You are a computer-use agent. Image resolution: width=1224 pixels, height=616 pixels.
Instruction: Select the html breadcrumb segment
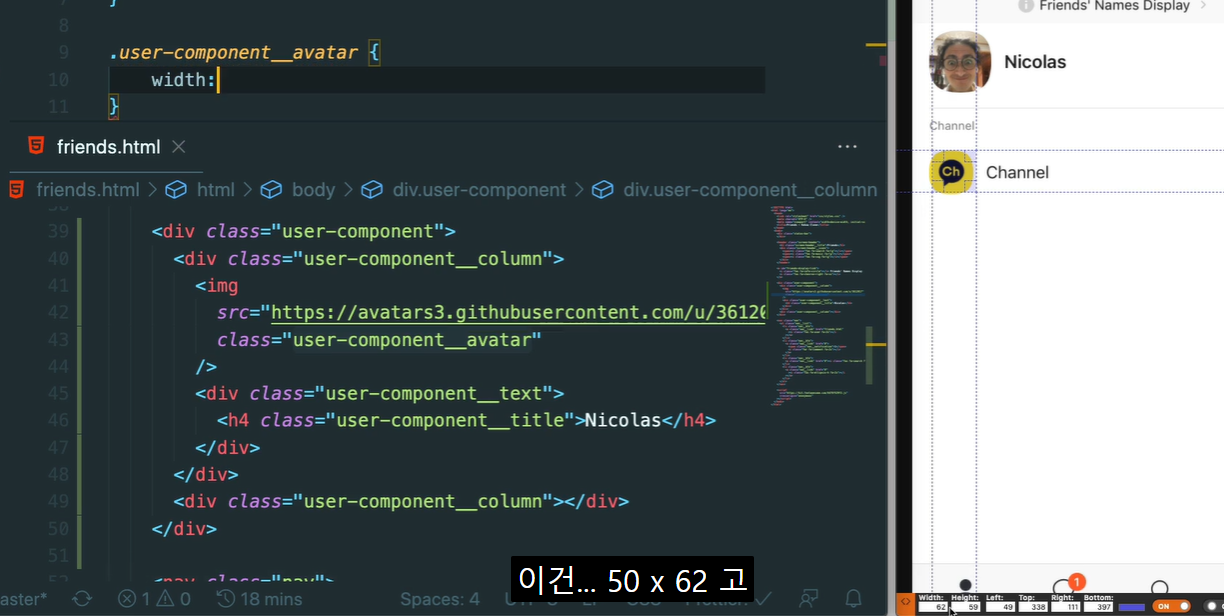click(215, 190)
